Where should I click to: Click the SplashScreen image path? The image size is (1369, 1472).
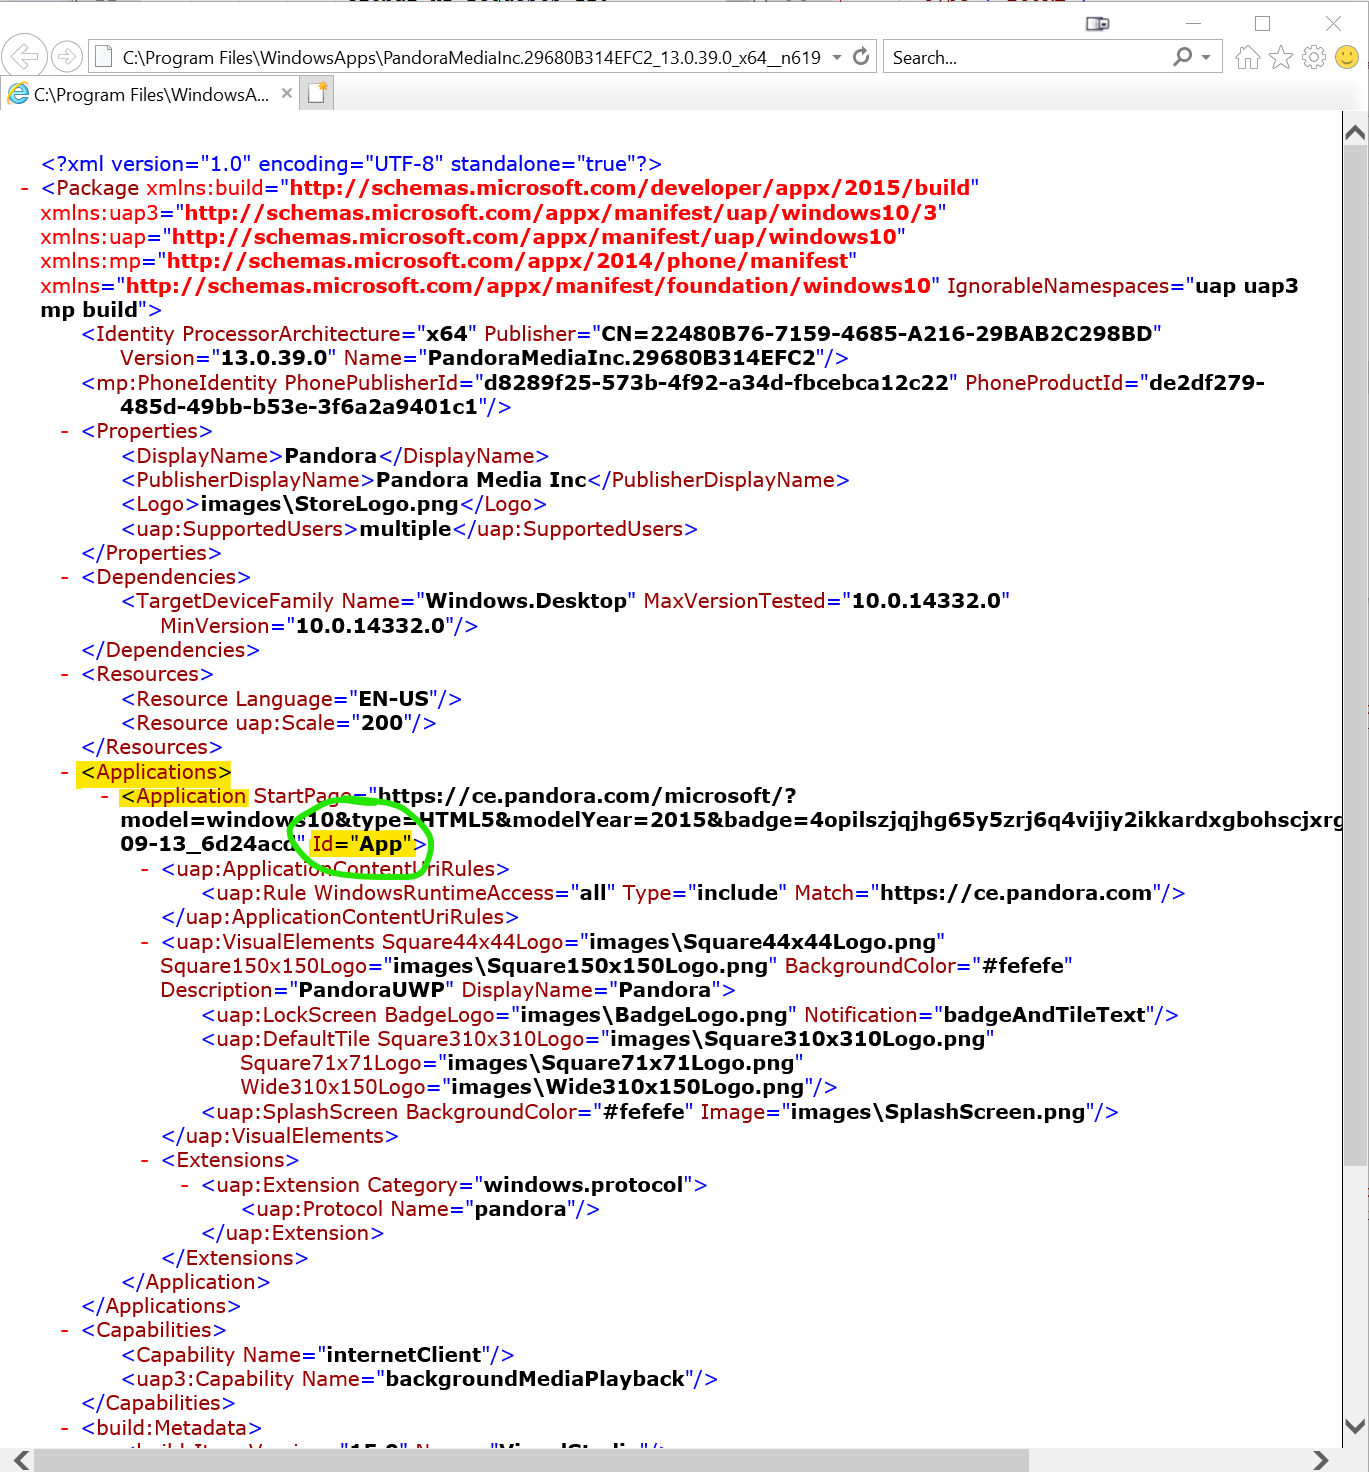[x=938, y=1112]
